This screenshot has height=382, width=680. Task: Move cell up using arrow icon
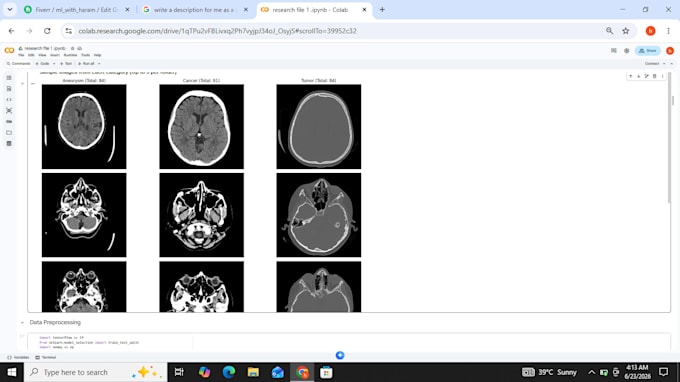631,76
